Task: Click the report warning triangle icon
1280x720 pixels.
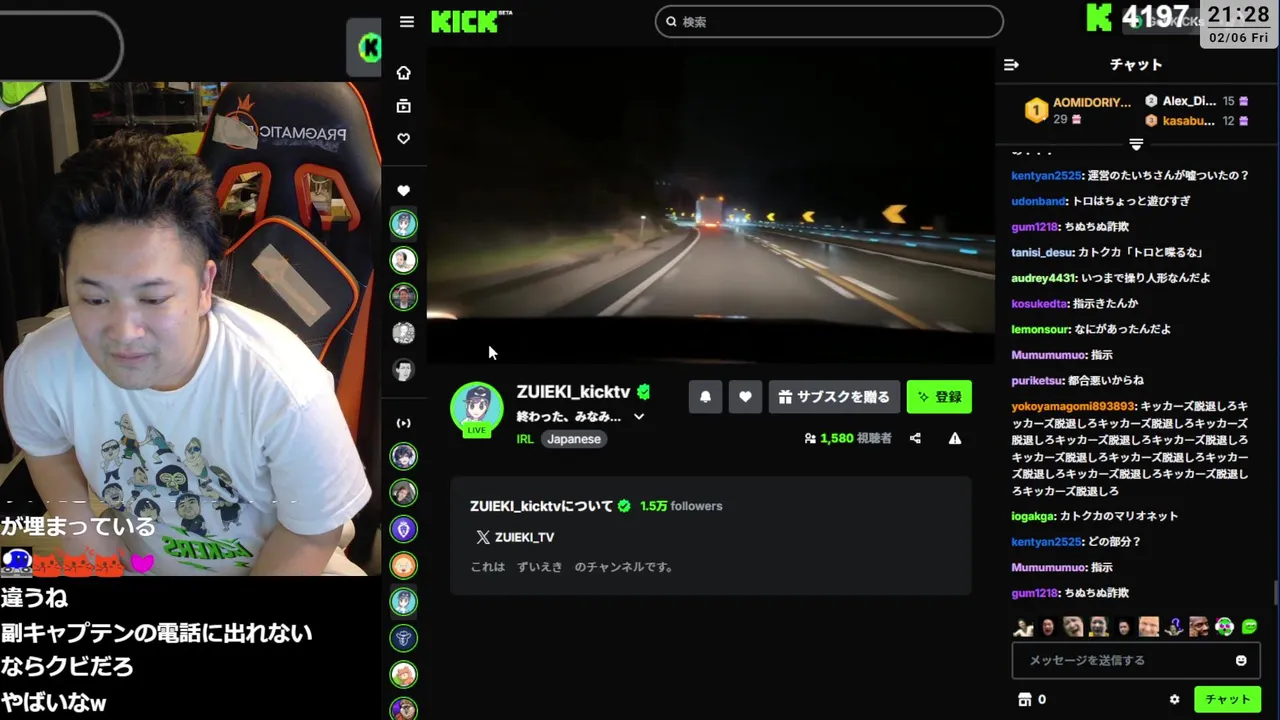Action: (955, 438)
